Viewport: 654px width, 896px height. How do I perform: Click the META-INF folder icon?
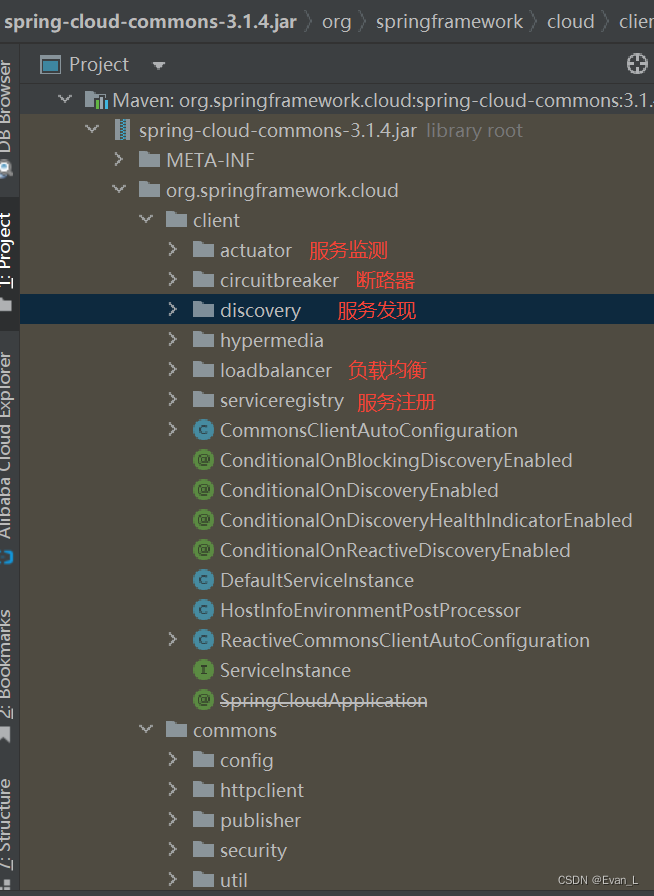(147, 160)
